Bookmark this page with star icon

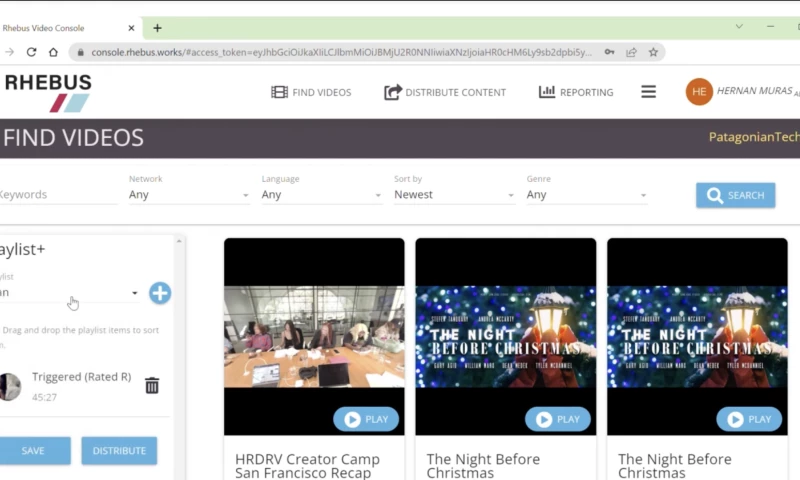tap(653, 52)
